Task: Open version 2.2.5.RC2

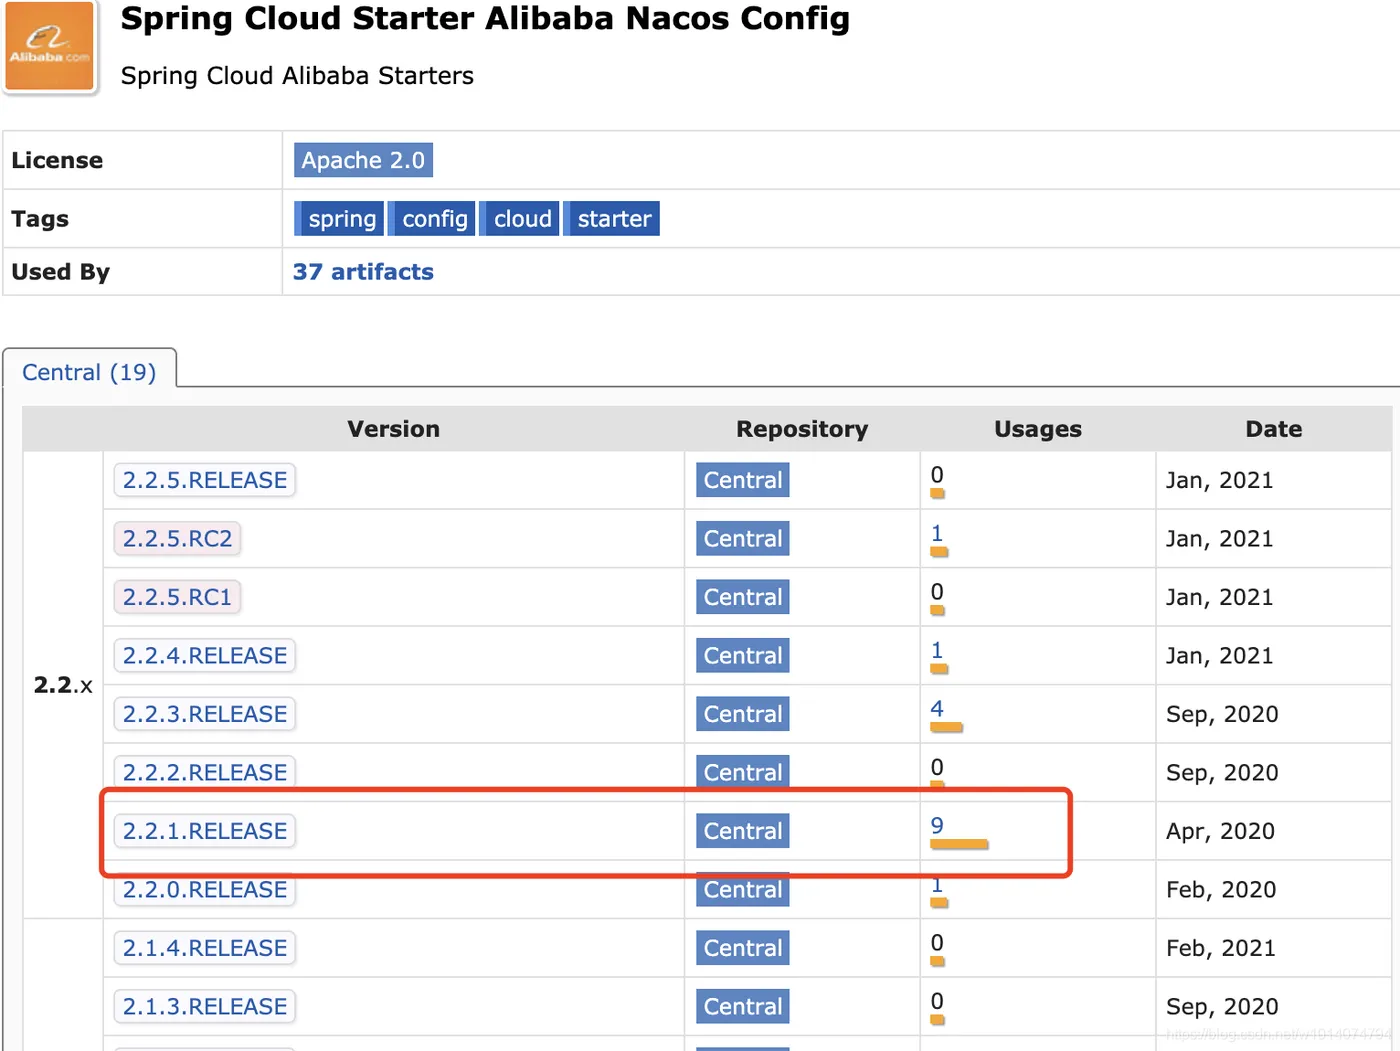Action: pyautogui.click(x=177, y=539)
